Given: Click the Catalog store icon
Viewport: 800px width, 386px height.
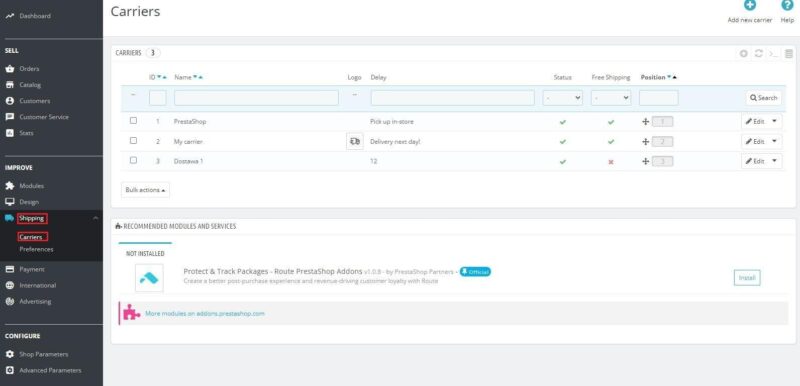Looking at the screenshot, I should [x=9, y=85].
